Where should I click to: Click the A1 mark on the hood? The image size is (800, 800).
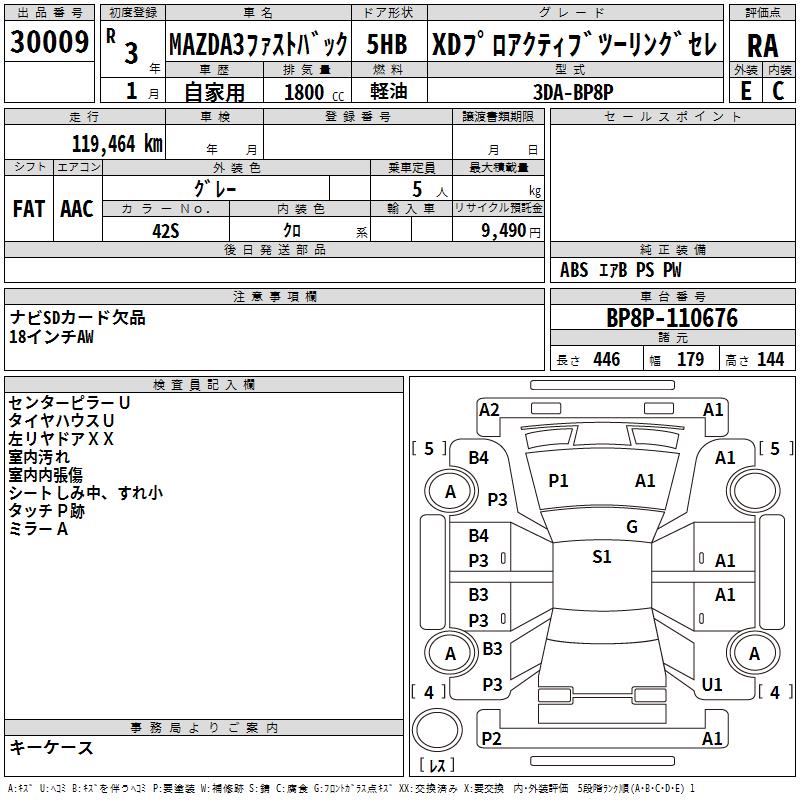pyautogui.click(x=645, y=481)
